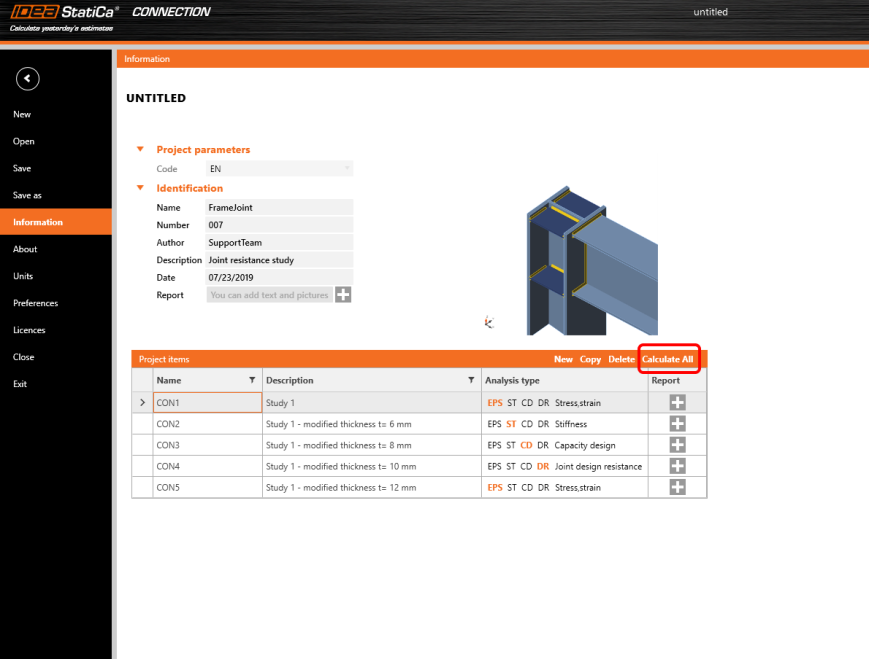Add report for CON5 plus icon
869x659 pixels.
point(677,487)
